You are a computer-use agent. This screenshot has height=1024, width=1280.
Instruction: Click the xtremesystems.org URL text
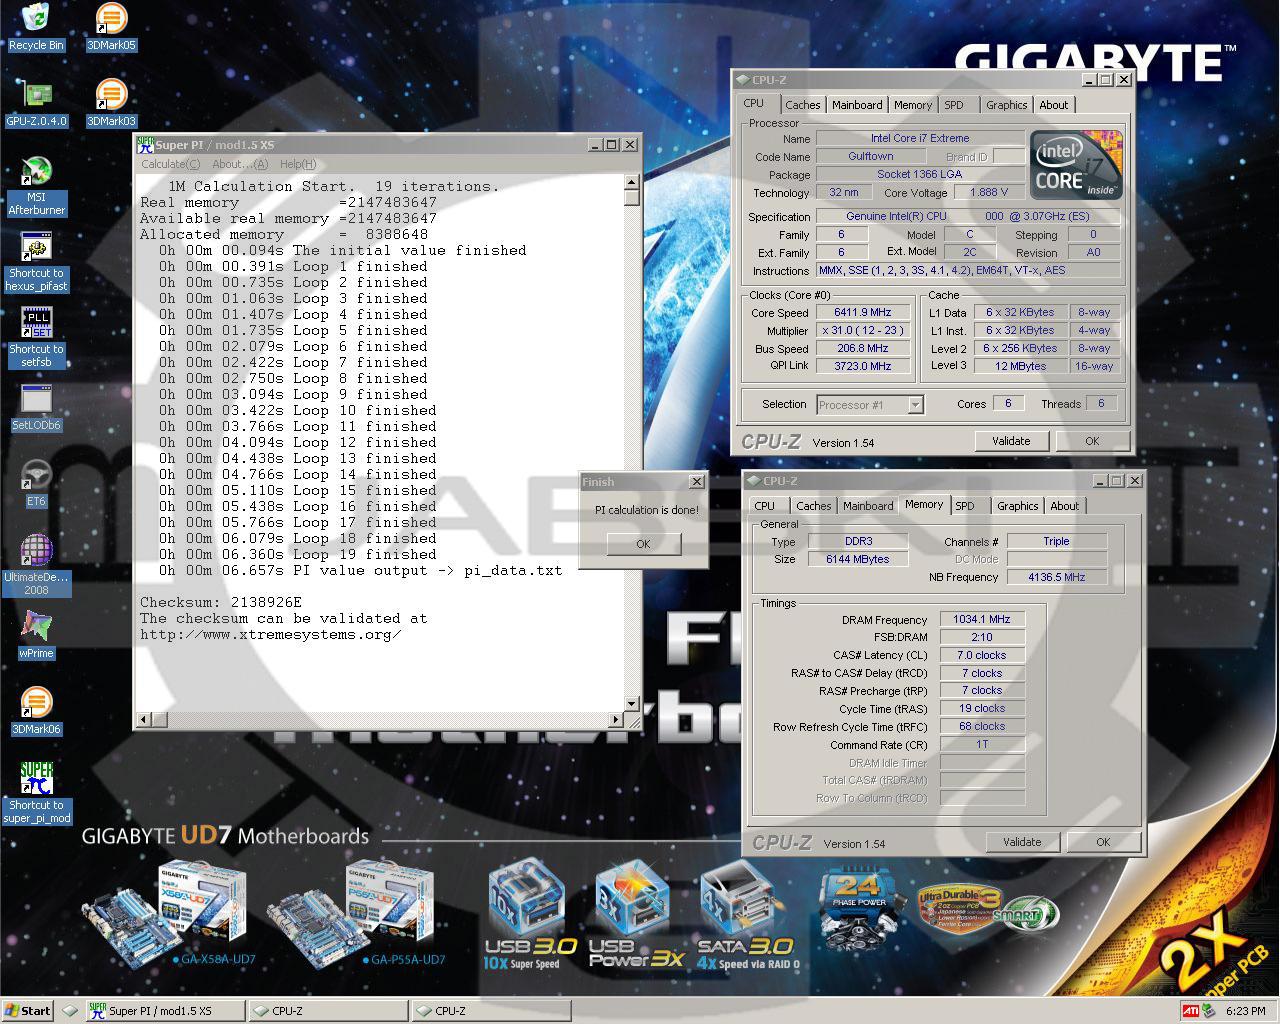coord(271,634)
